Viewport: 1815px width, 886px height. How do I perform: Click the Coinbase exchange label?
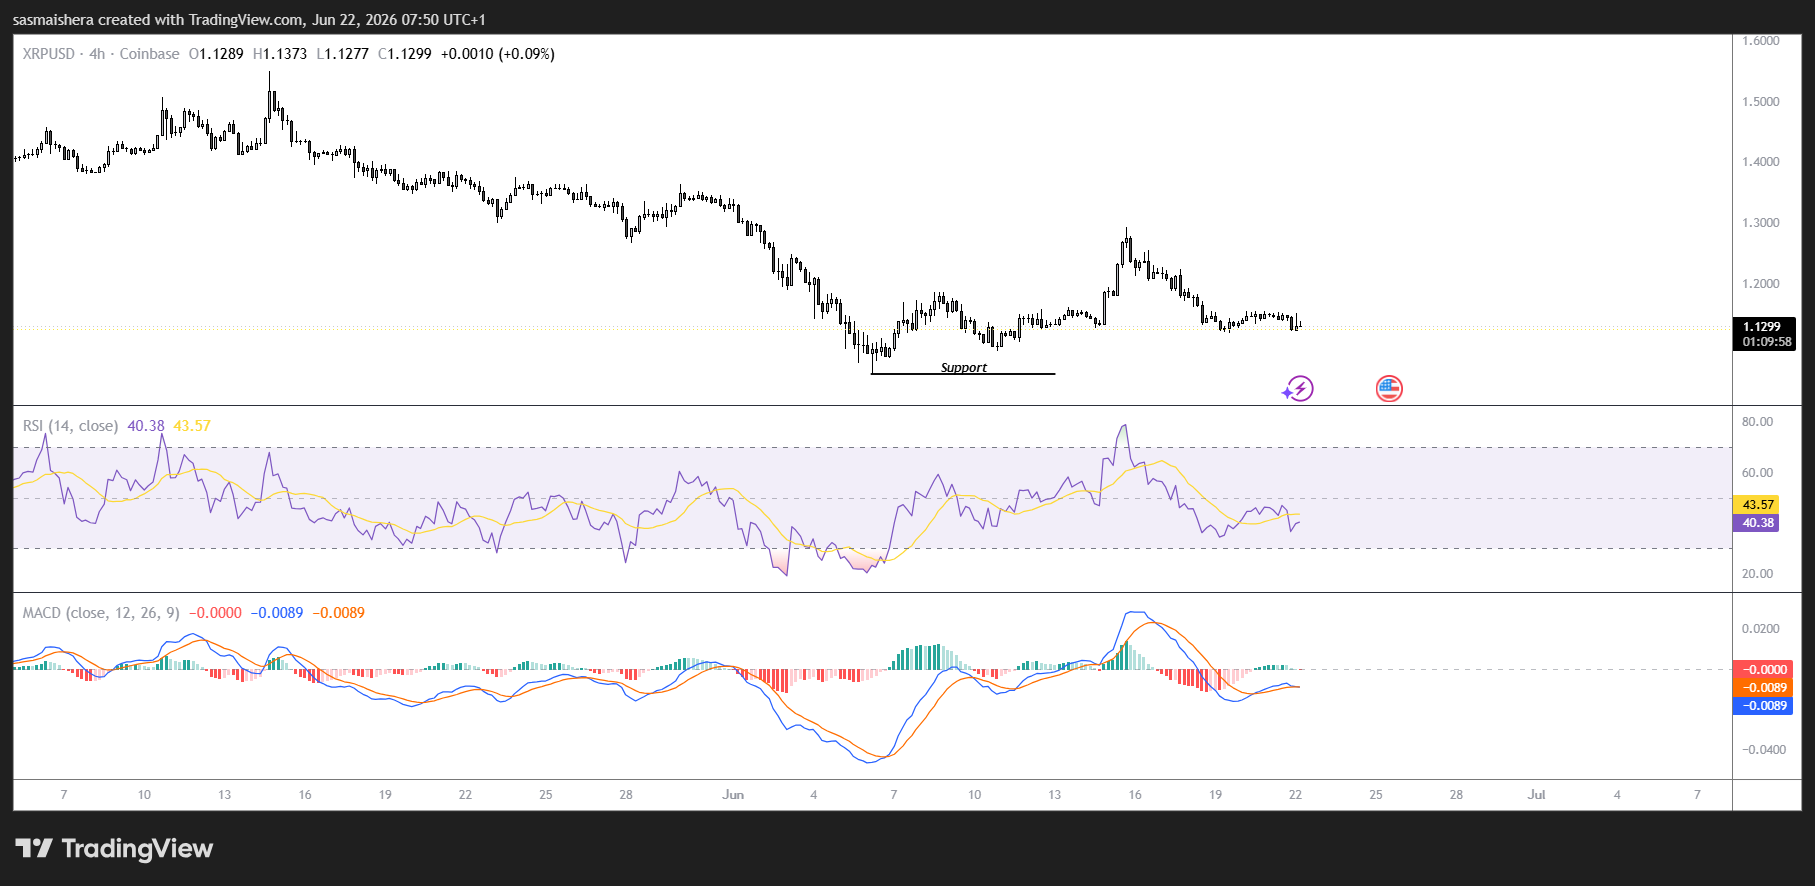[150, 54]
